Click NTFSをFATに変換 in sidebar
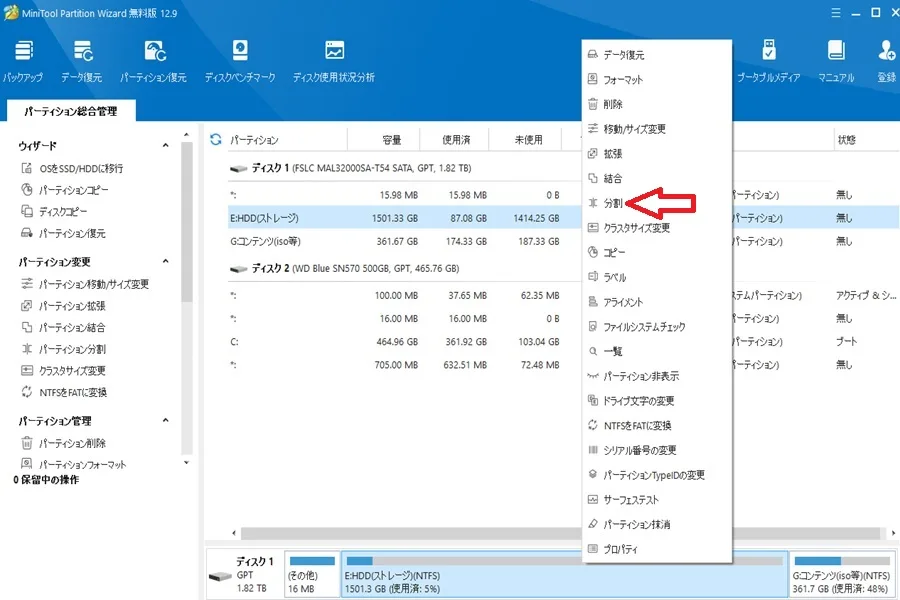900x600 pixels. pyautogui.click(x=64, y=393)
